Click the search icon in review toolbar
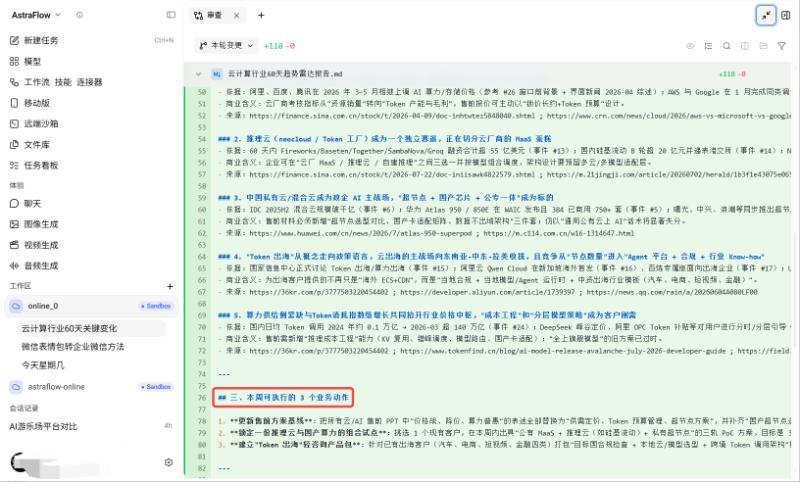The width and height of the screenshot is (800, 482). 727,46
